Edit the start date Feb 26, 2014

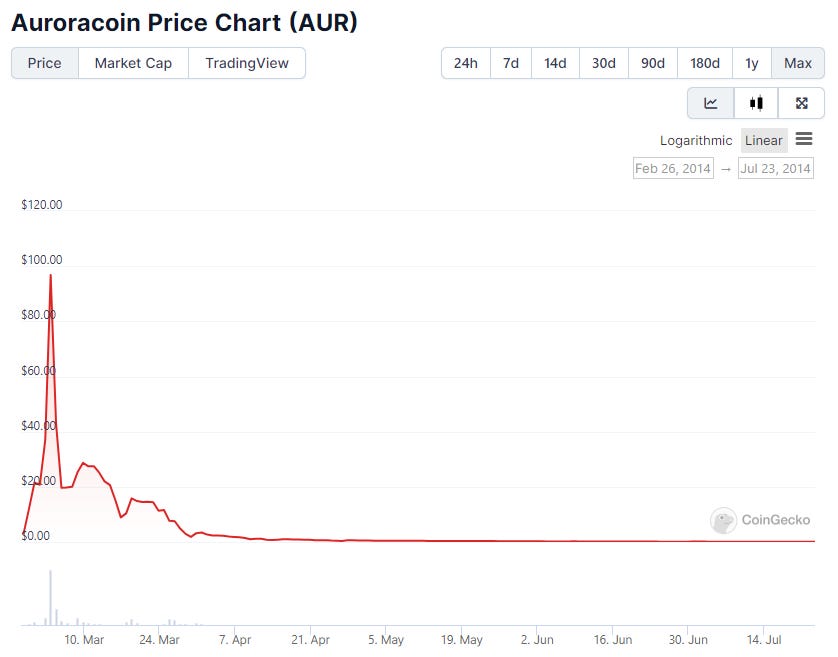[673, 168]
